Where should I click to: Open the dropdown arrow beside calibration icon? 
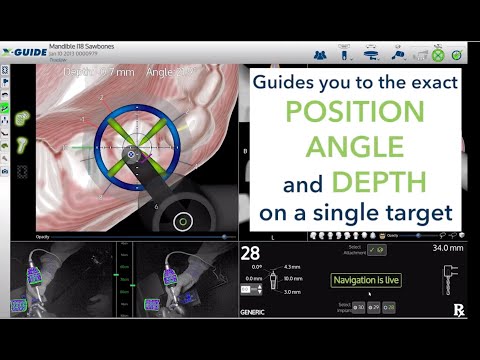click(405, 59)
